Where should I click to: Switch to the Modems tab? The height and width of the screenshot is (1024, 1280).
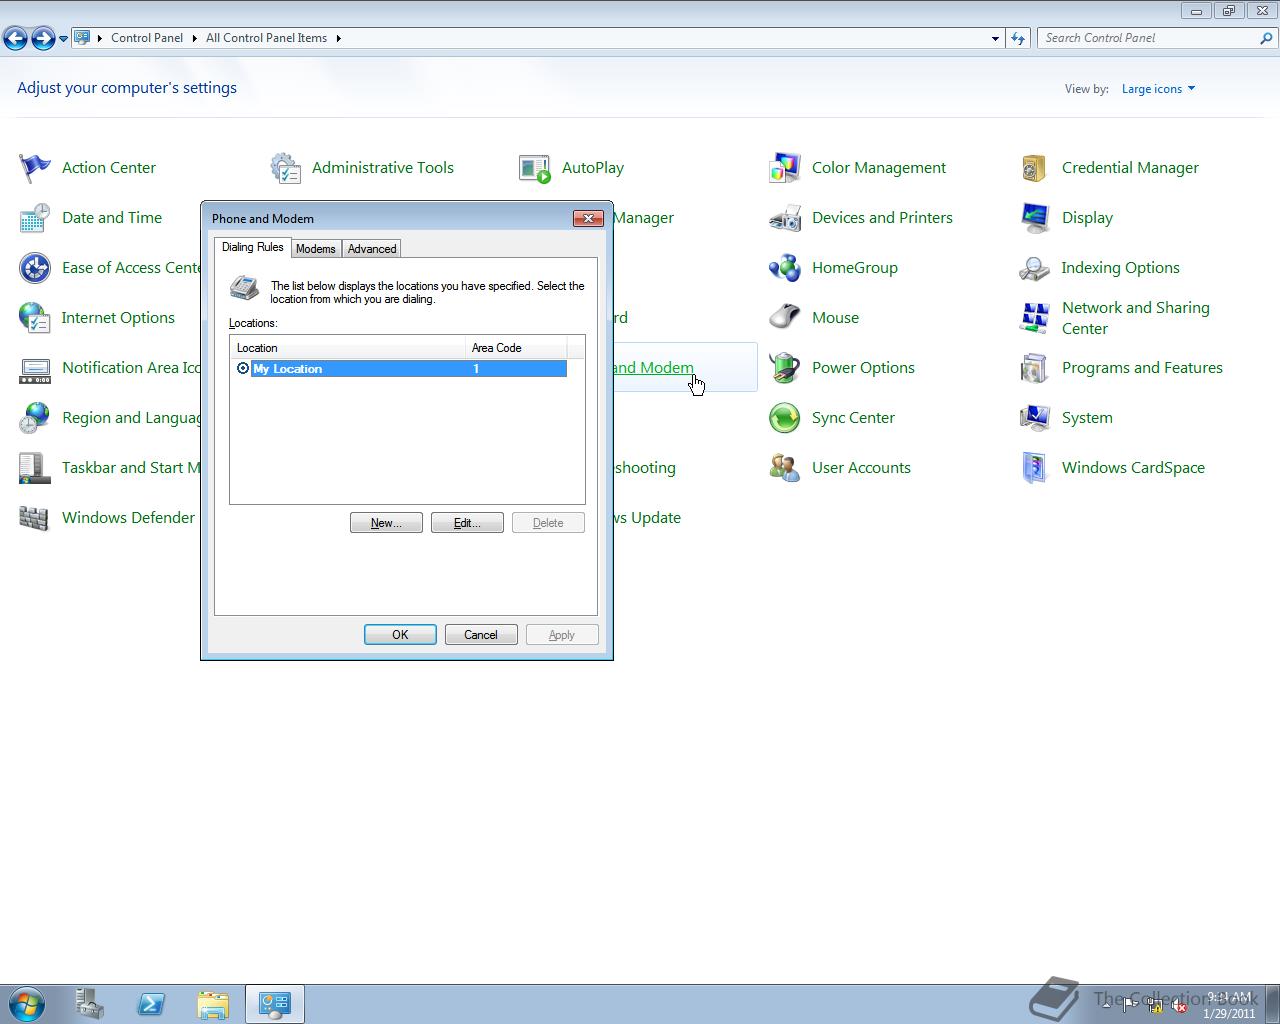[x=315, y=248]
